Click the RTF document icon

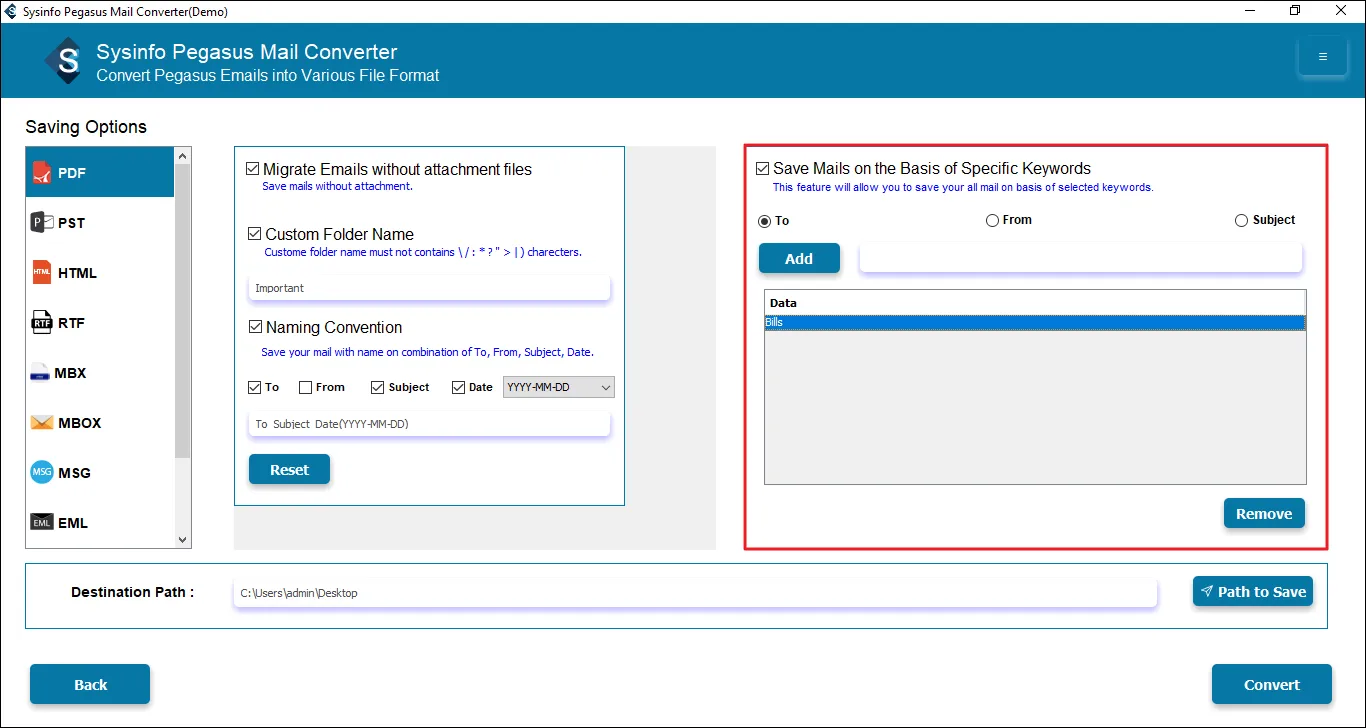[x=42, y=323]
